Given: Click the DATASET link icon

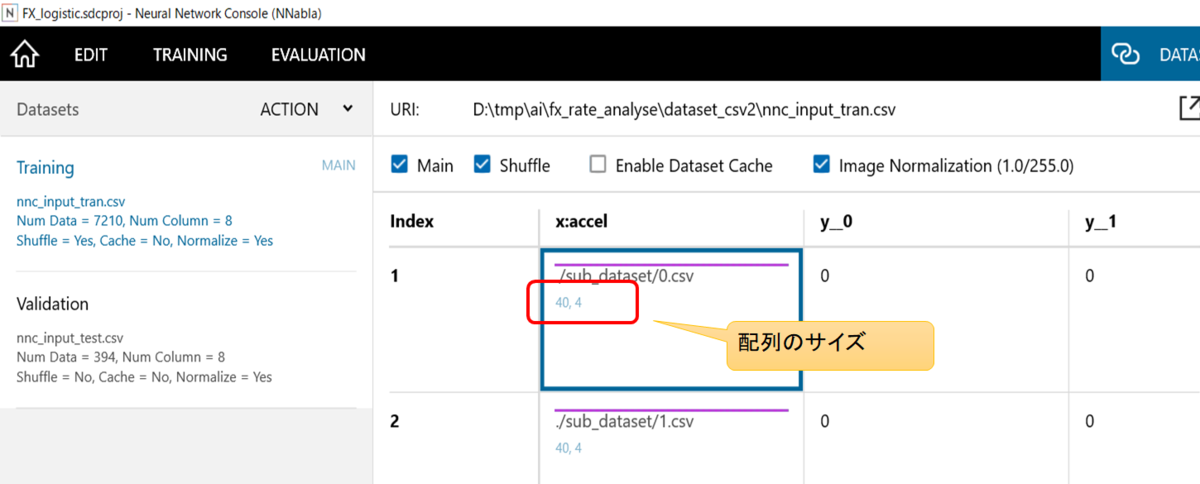Looking at the screenshot, I should (x=1126, y=55).
